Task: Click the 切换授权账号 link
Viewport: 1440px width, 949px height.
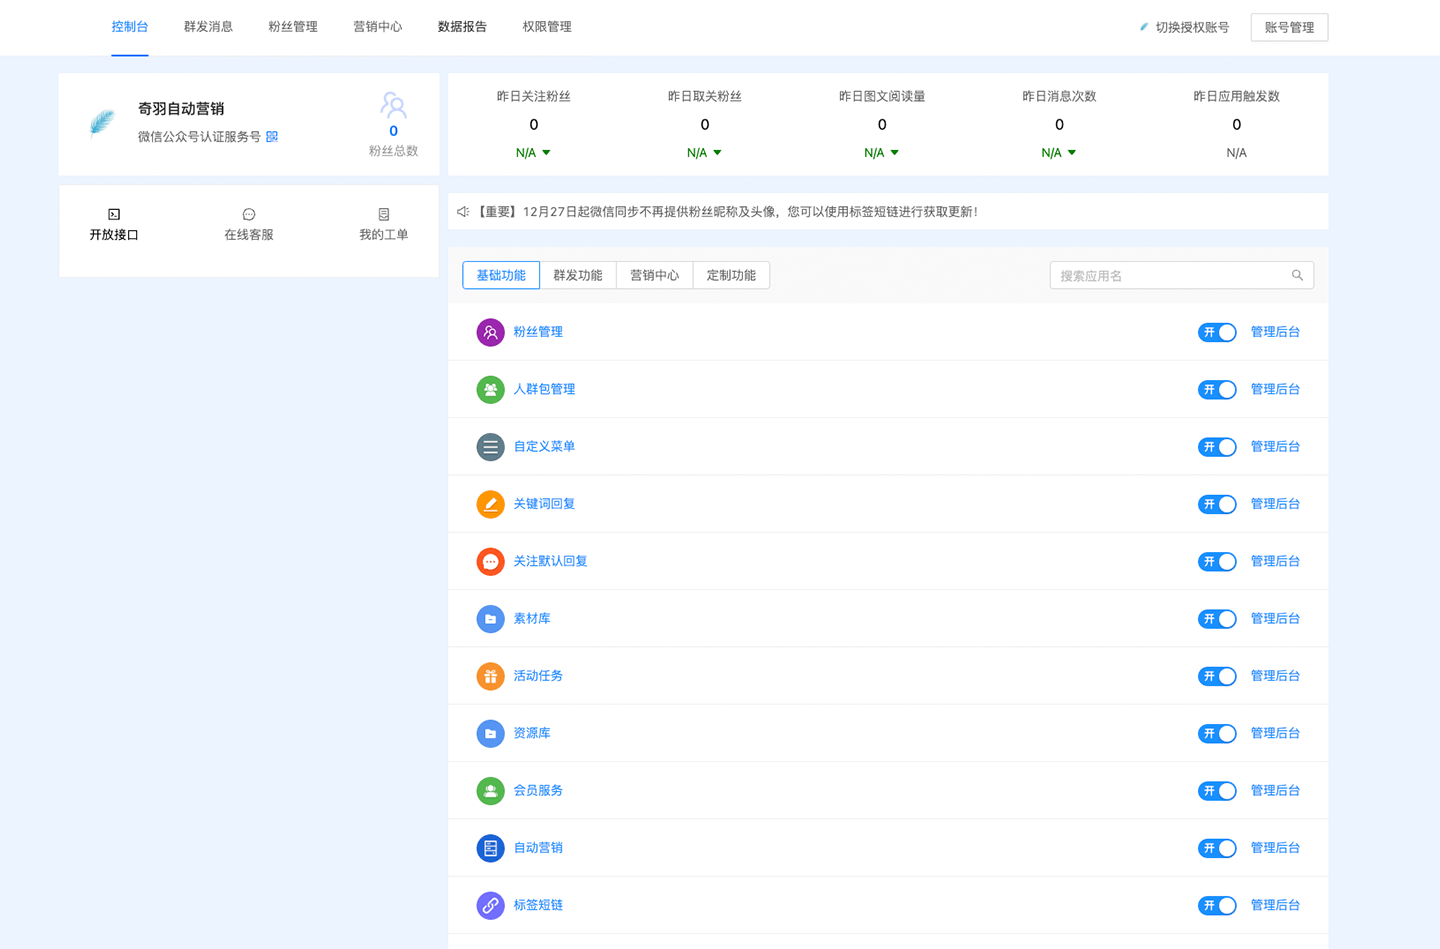Action: pos(1192,27)
